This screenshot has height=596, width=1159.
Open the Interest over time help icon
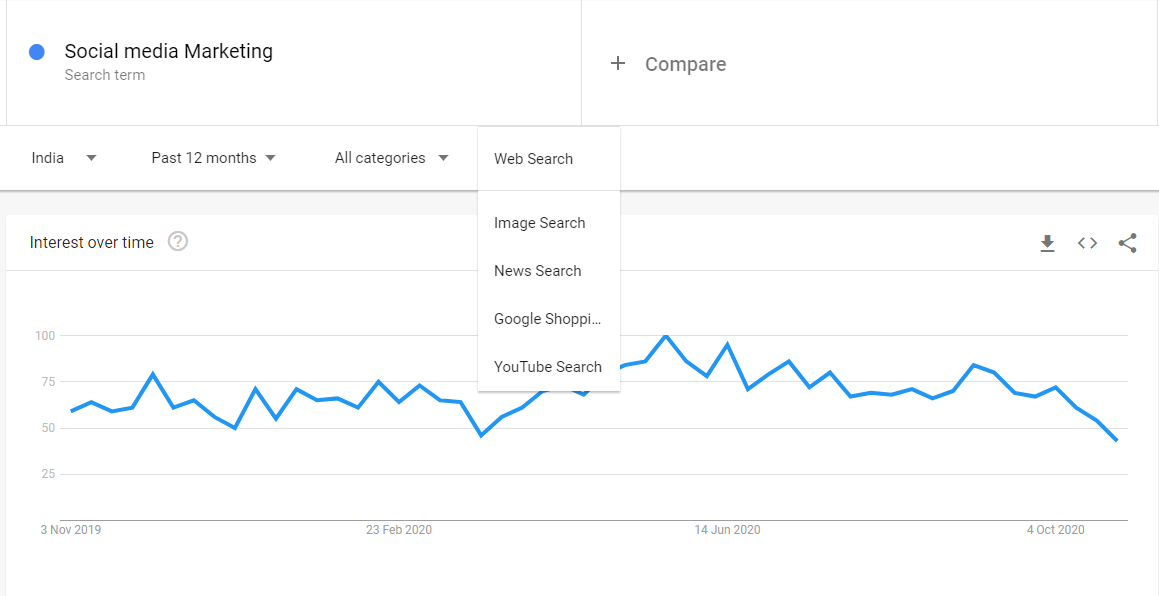point(177,242)
